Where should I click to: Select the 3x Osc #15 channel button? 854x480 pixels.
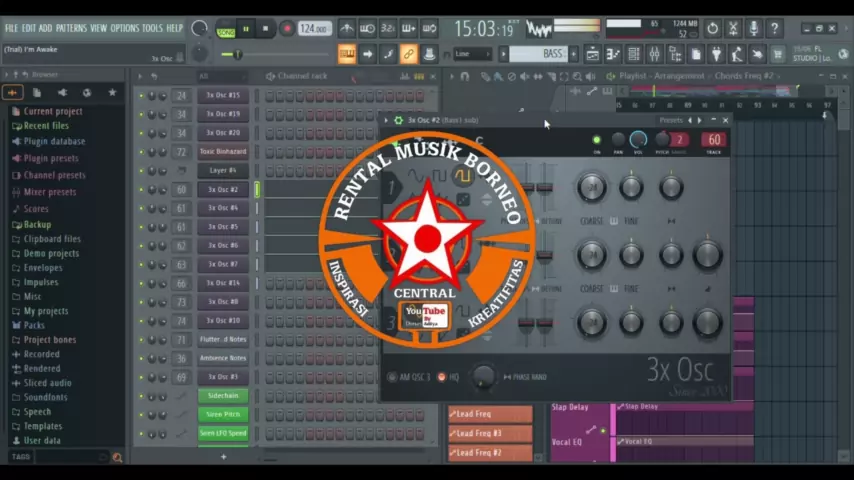click(x=222, y=96)
